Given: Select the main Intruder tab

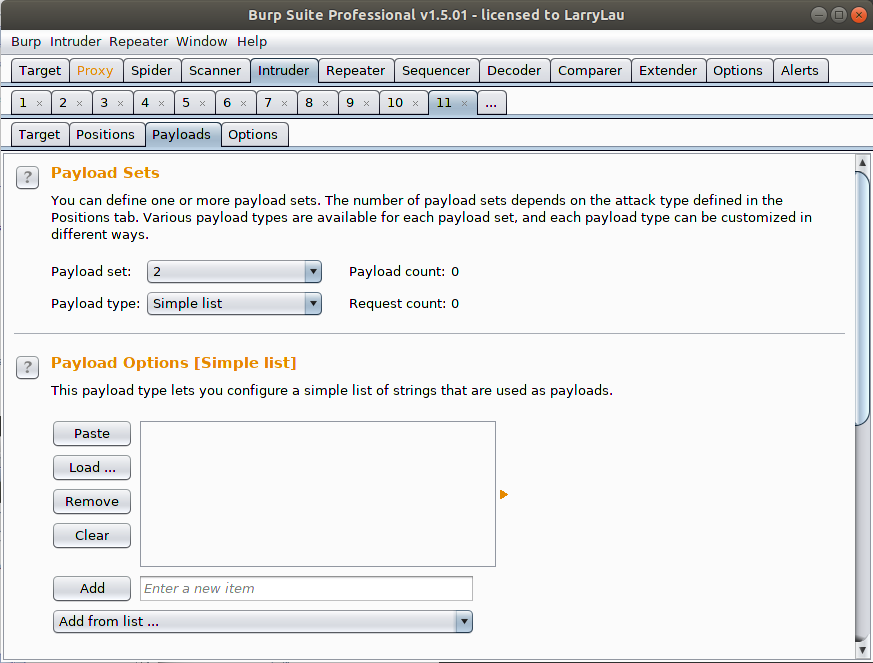Looking at the screenshot, I should coord(283,71).
